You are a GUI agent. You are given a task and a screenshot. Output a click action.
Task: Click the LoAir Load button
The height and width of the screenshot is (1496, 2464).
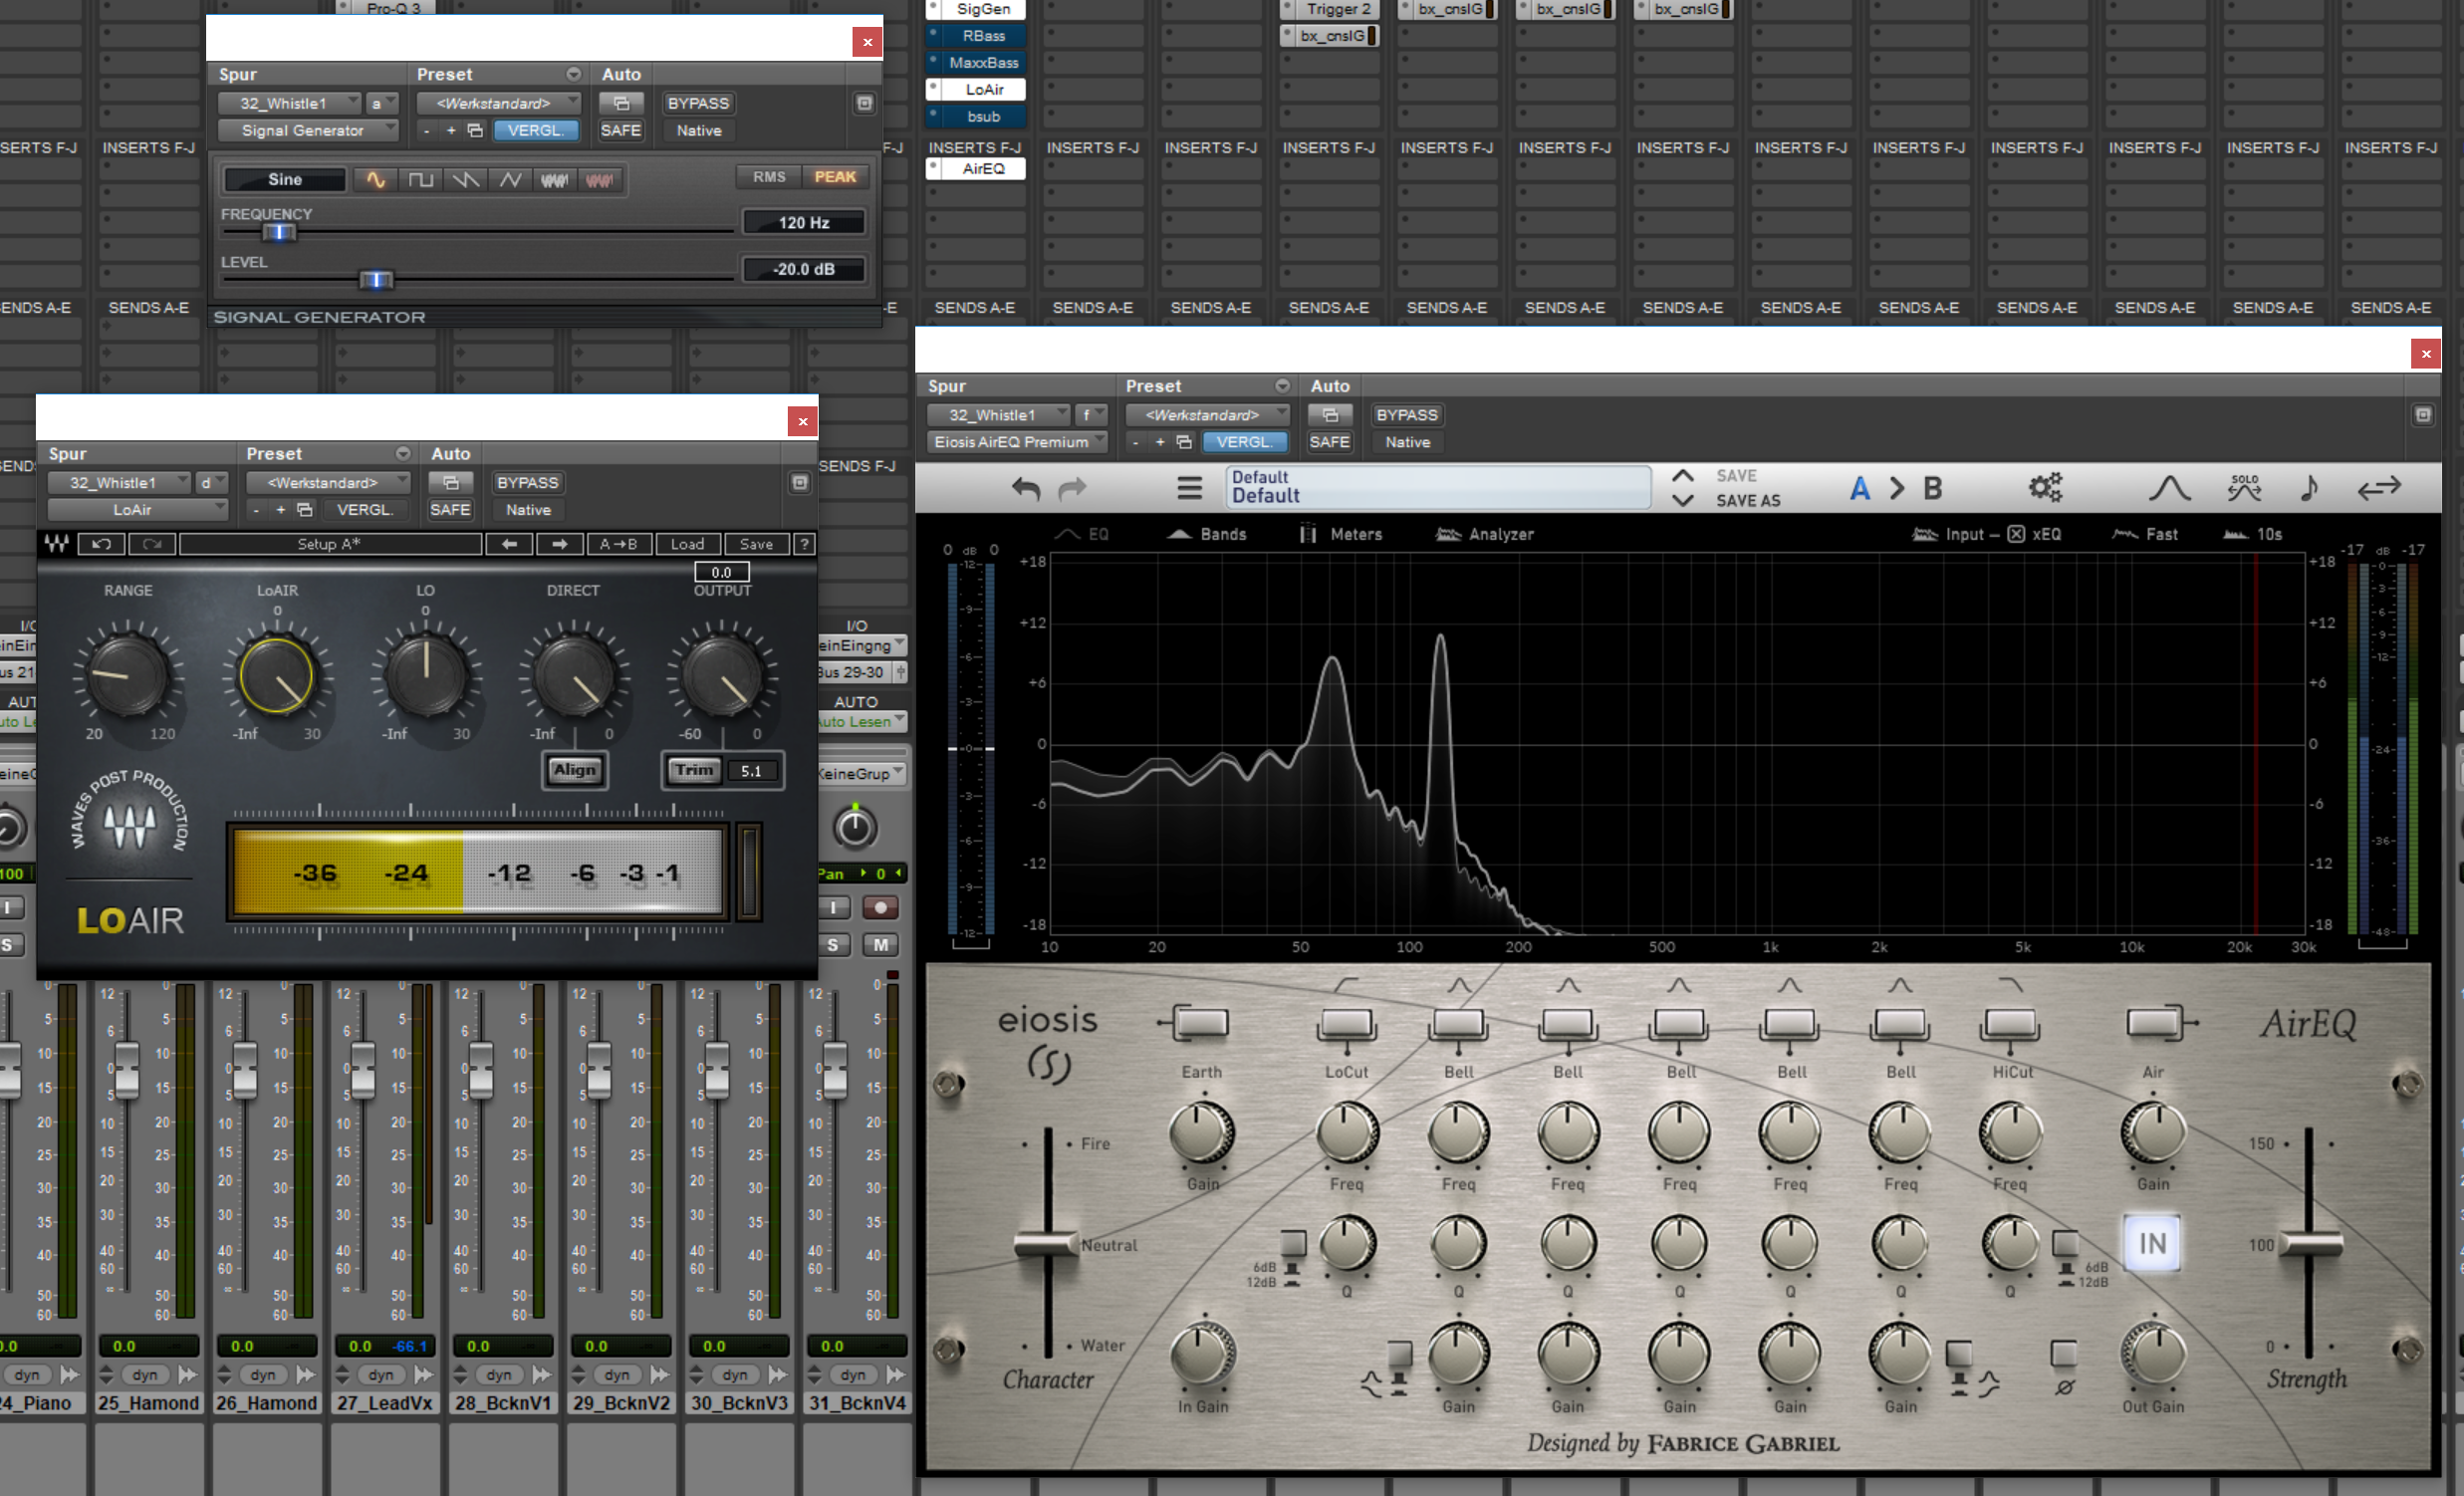point(687,544)
